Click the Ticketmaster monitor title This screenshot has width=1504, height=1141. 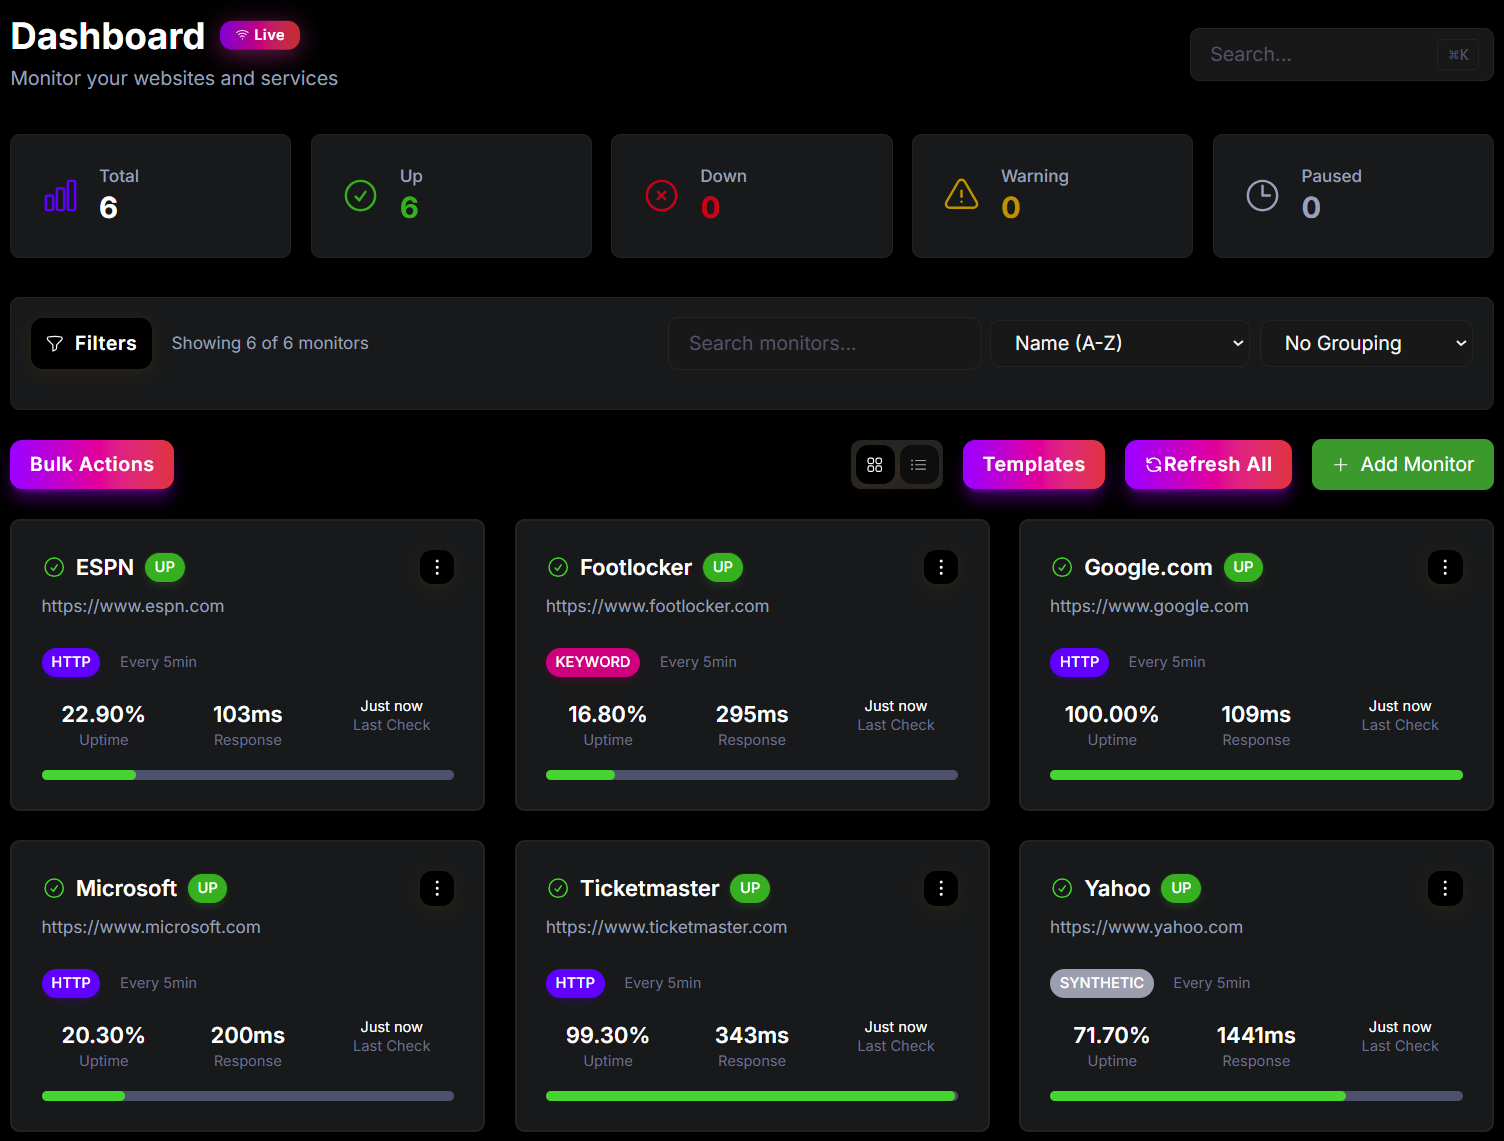(650, 888)
